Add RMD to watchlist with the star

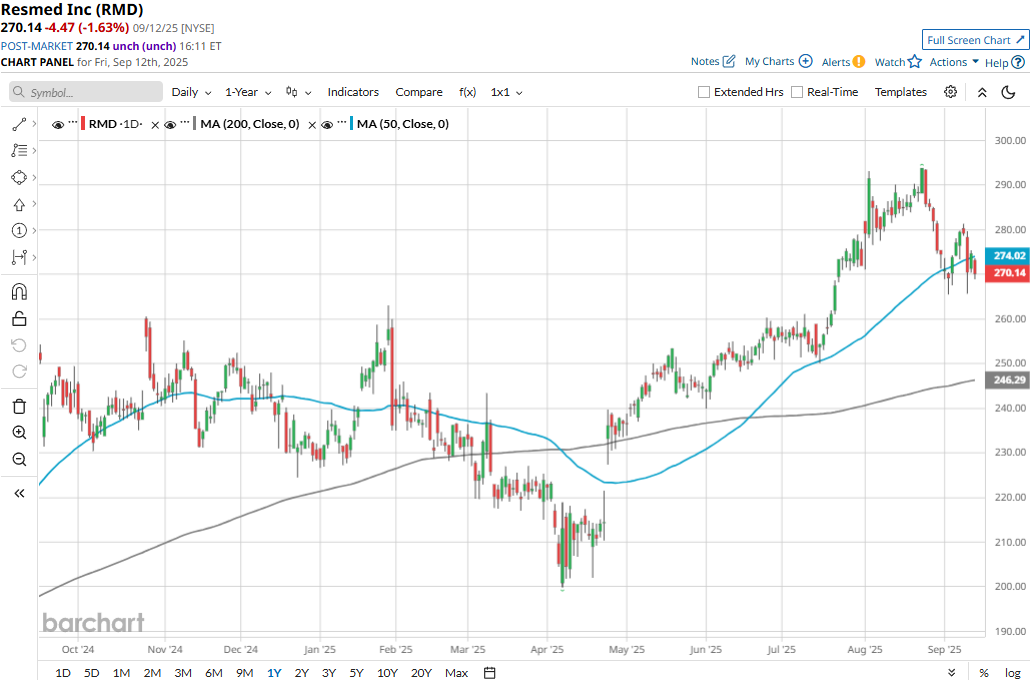915,62
